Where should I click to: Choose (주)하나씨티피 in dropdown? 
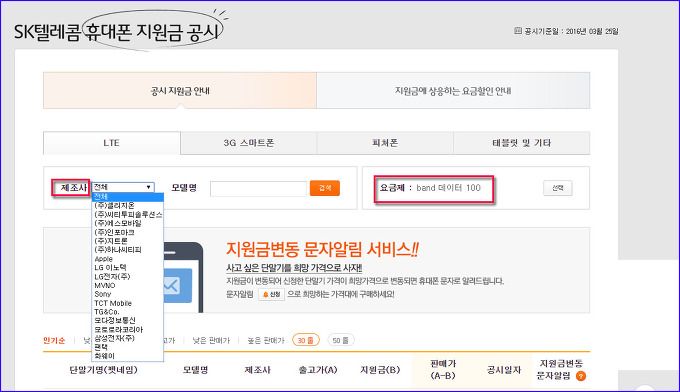tap(128, 250)
